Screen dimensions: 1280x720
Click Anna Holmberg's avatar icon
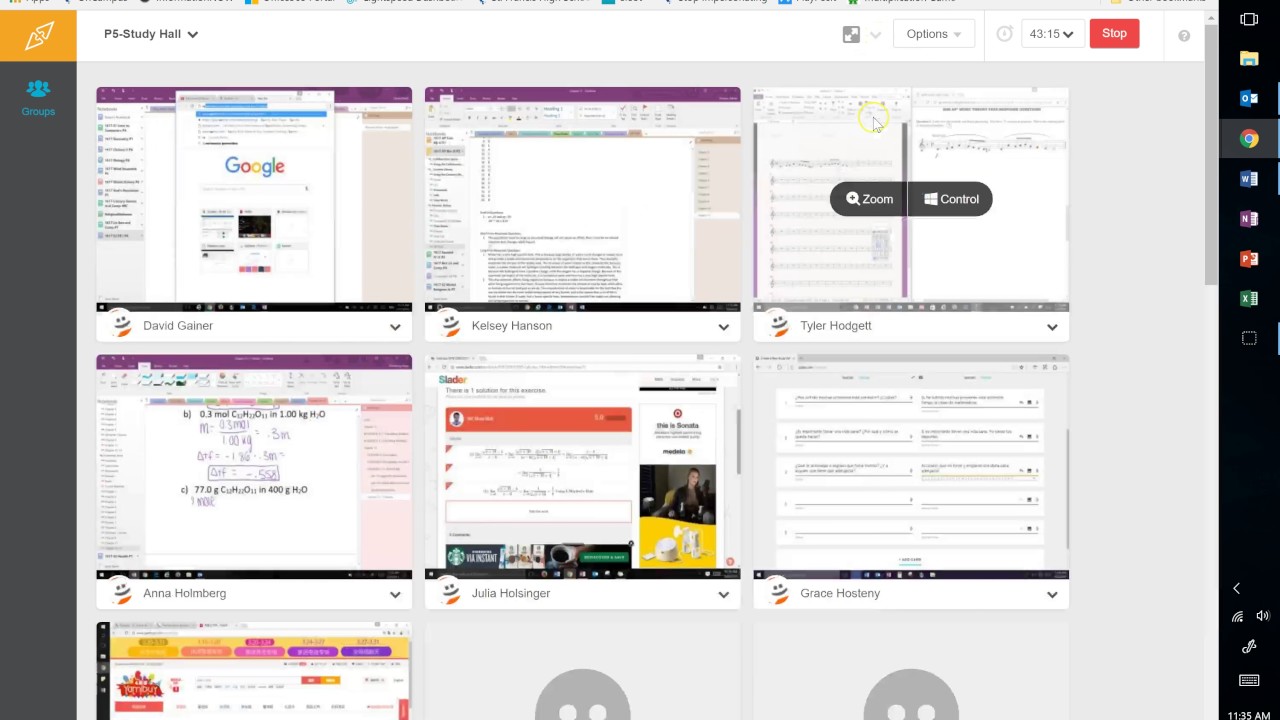coord(121,593)
